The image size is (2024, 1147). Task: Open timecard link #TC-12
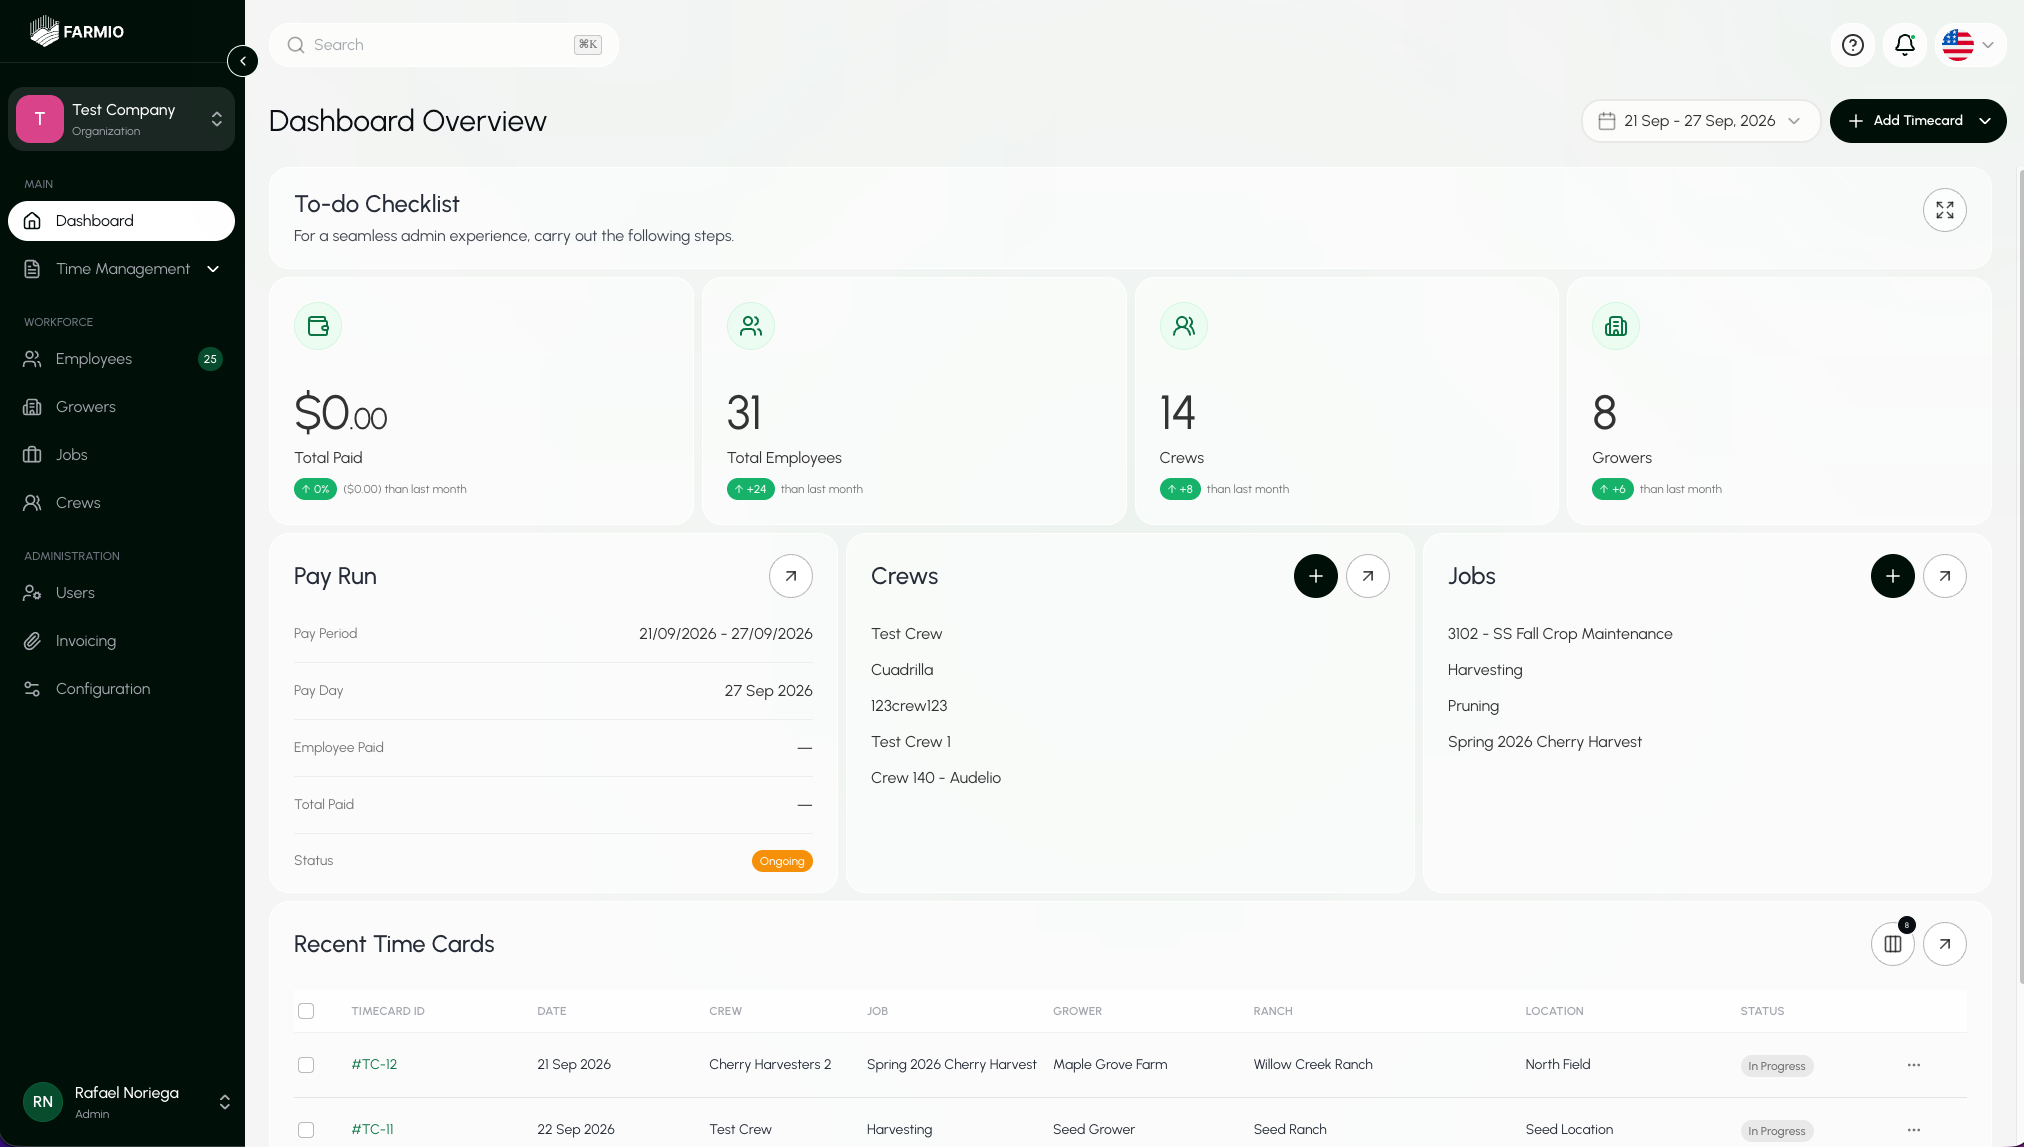374,1065
